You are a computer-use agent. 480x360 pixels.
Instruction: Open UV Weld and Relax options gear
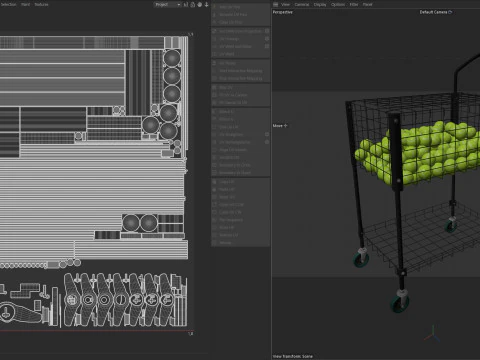[x=267, y=46]
